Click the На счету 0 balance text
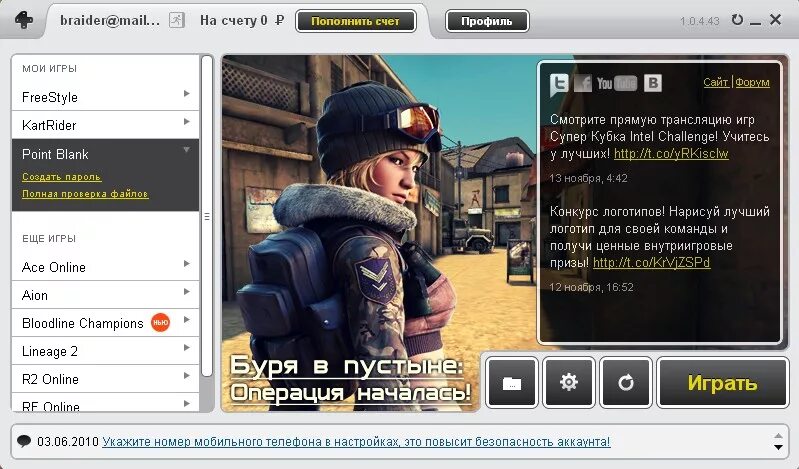 [242, 20]
